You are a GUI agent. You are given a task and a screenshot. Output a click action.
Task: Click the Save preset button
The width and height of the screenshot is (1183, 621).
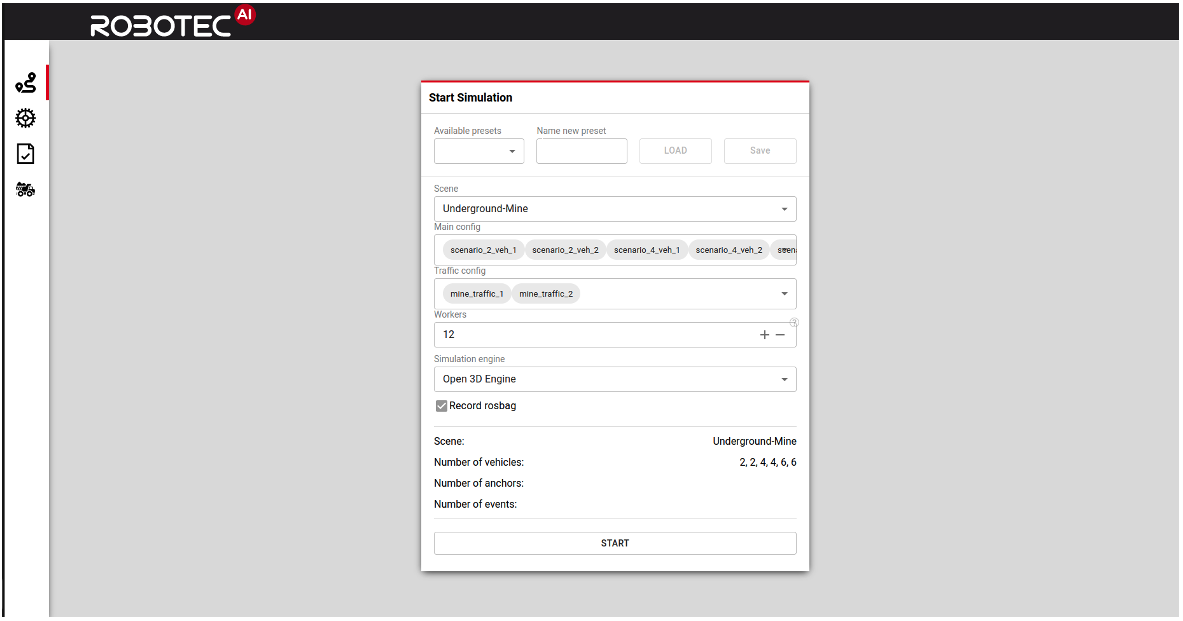760,150
